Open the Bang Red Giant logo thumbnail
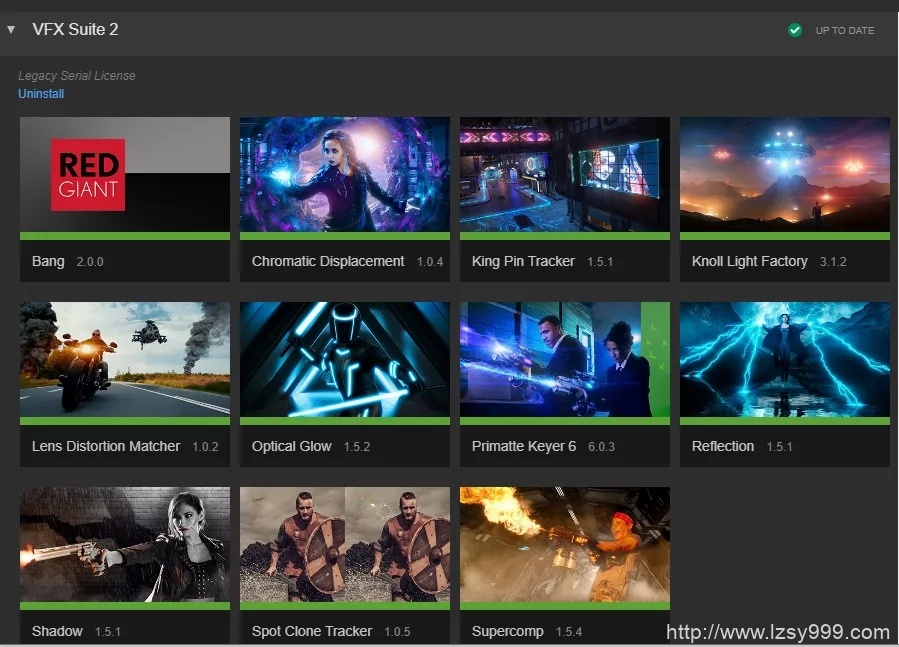 pos(124,175)
